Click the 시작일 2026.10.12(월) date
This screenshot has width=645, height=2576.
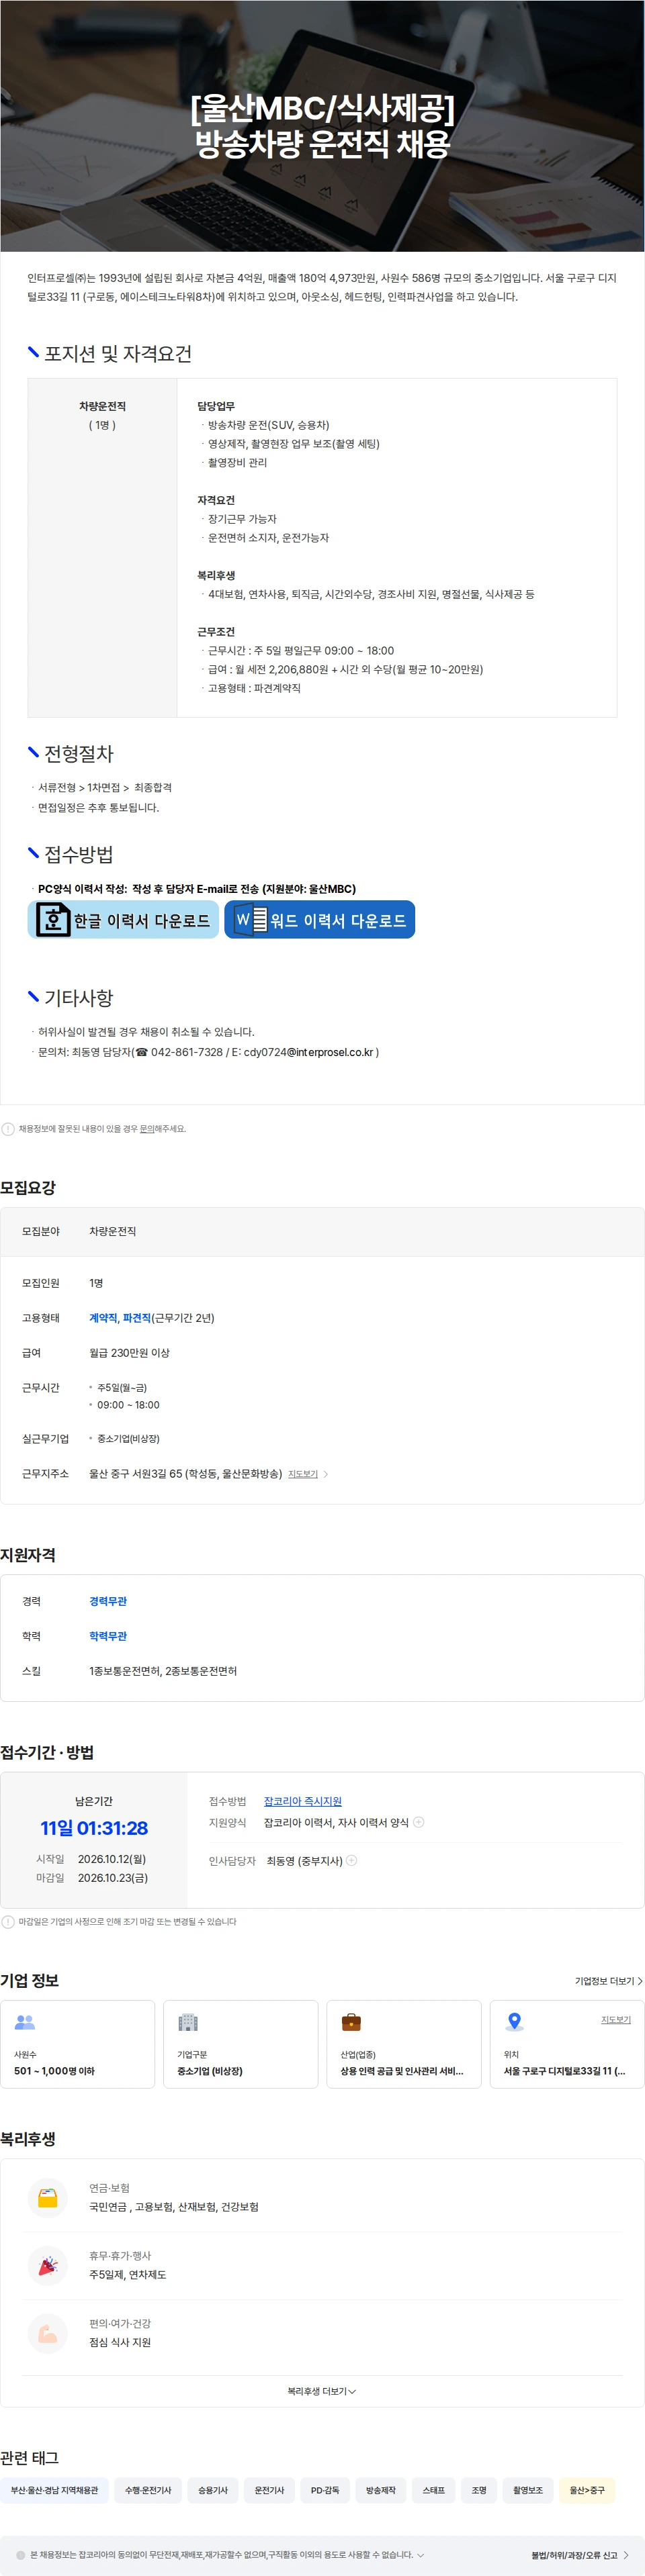[112, 1859]
